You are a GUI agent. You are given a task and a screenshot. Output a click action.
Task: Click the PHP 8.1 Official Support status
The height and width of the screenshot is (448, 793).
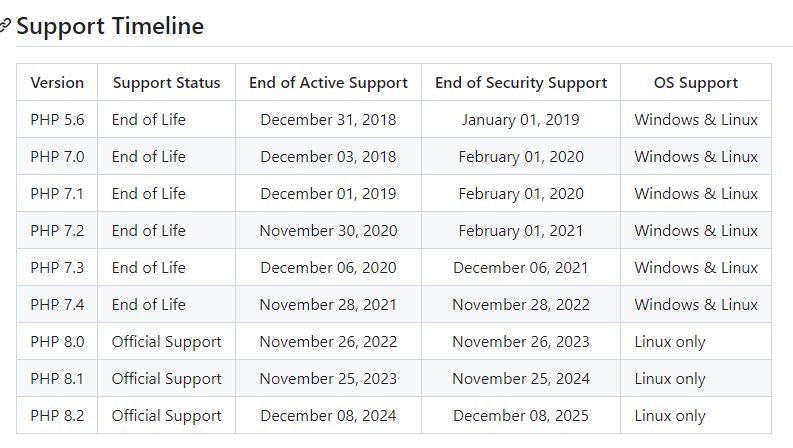(x=166, y=379)
